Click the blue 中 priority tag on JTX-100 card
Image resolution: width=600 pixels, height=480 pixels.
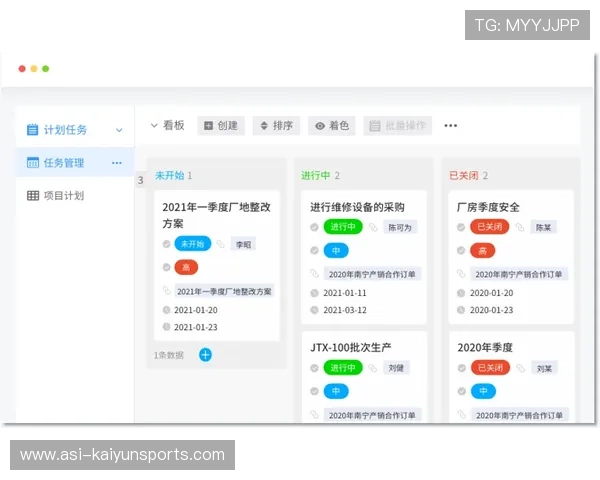click(x=336, y=391)
